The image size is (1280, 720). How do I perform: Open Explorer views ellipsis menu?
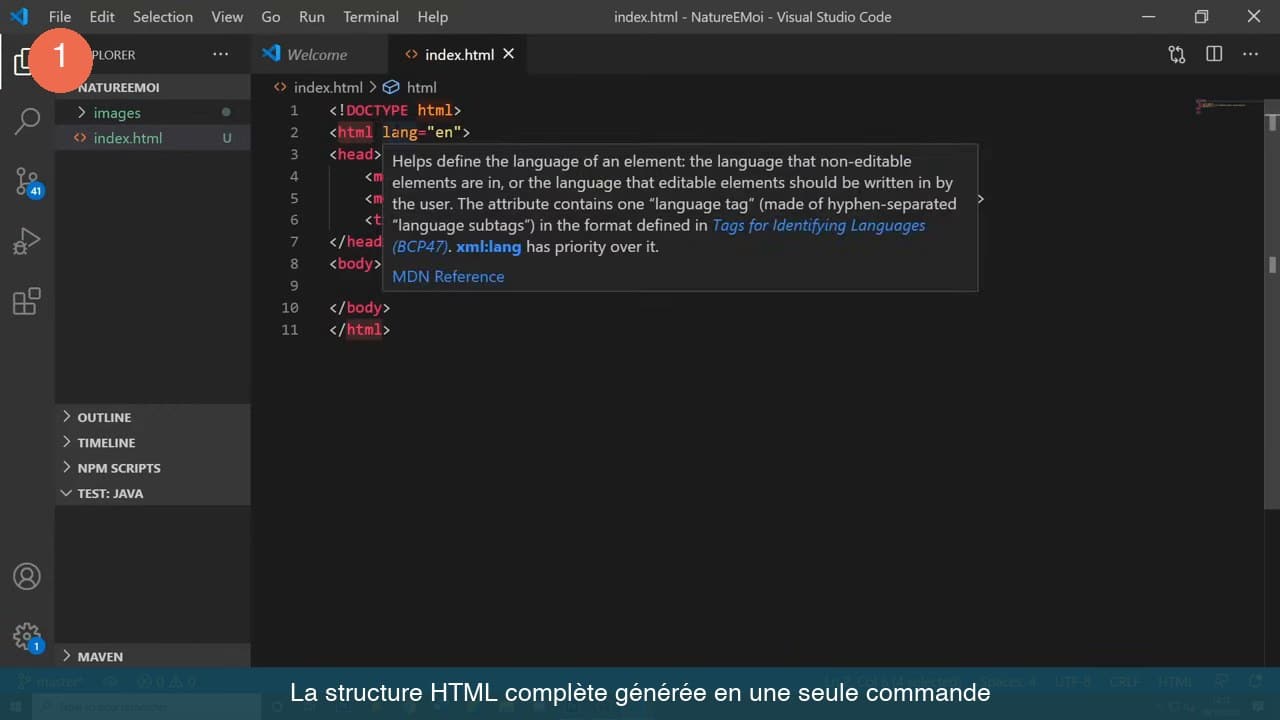pyautogui.click(x=220, y=55)
